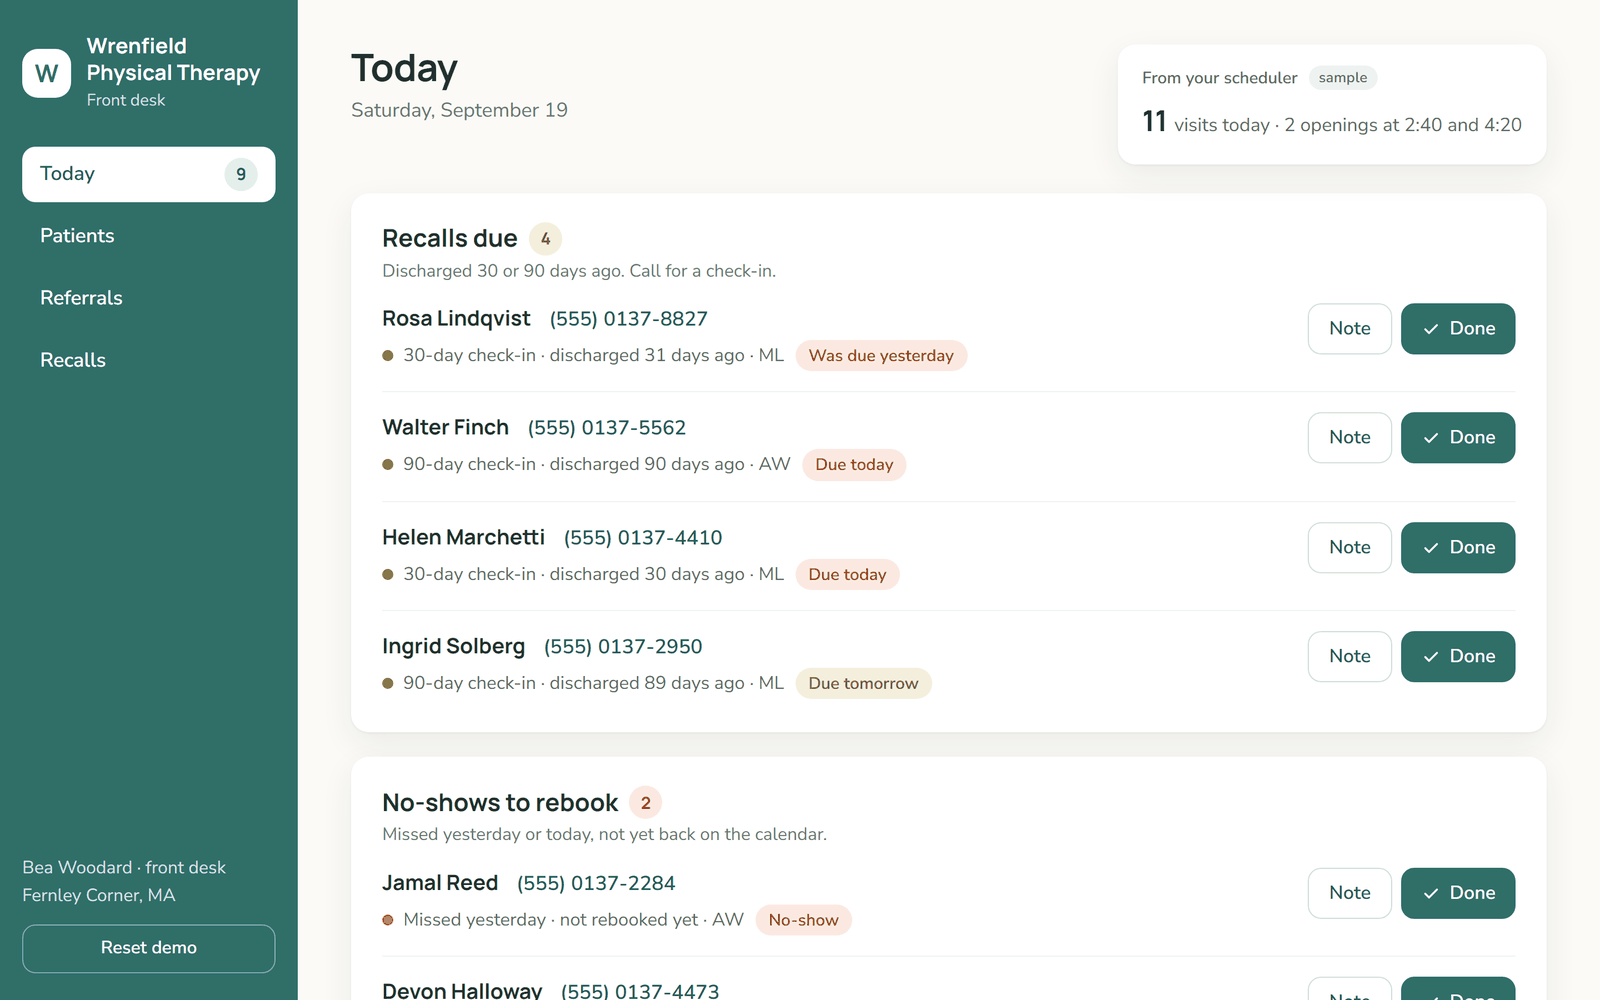Mark Ingrid Solberg recall as Done

1458,657
